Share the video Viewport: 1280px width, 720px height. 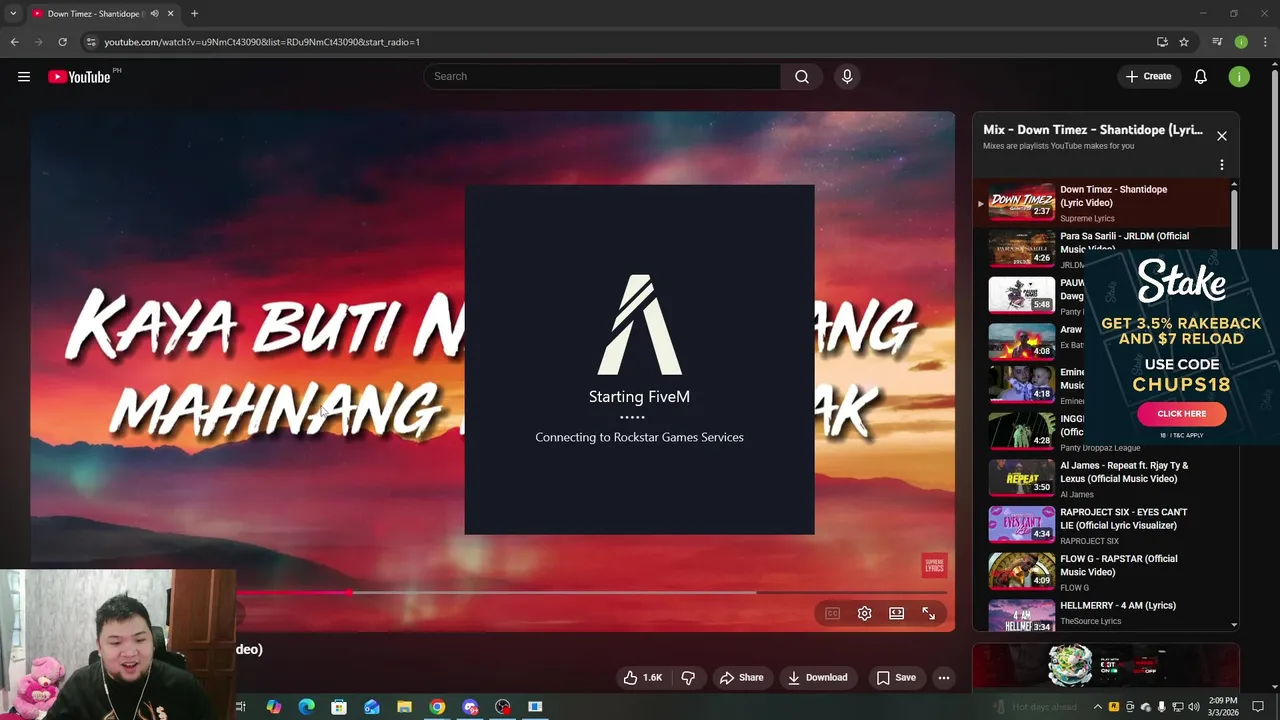[x=741, y=678]
